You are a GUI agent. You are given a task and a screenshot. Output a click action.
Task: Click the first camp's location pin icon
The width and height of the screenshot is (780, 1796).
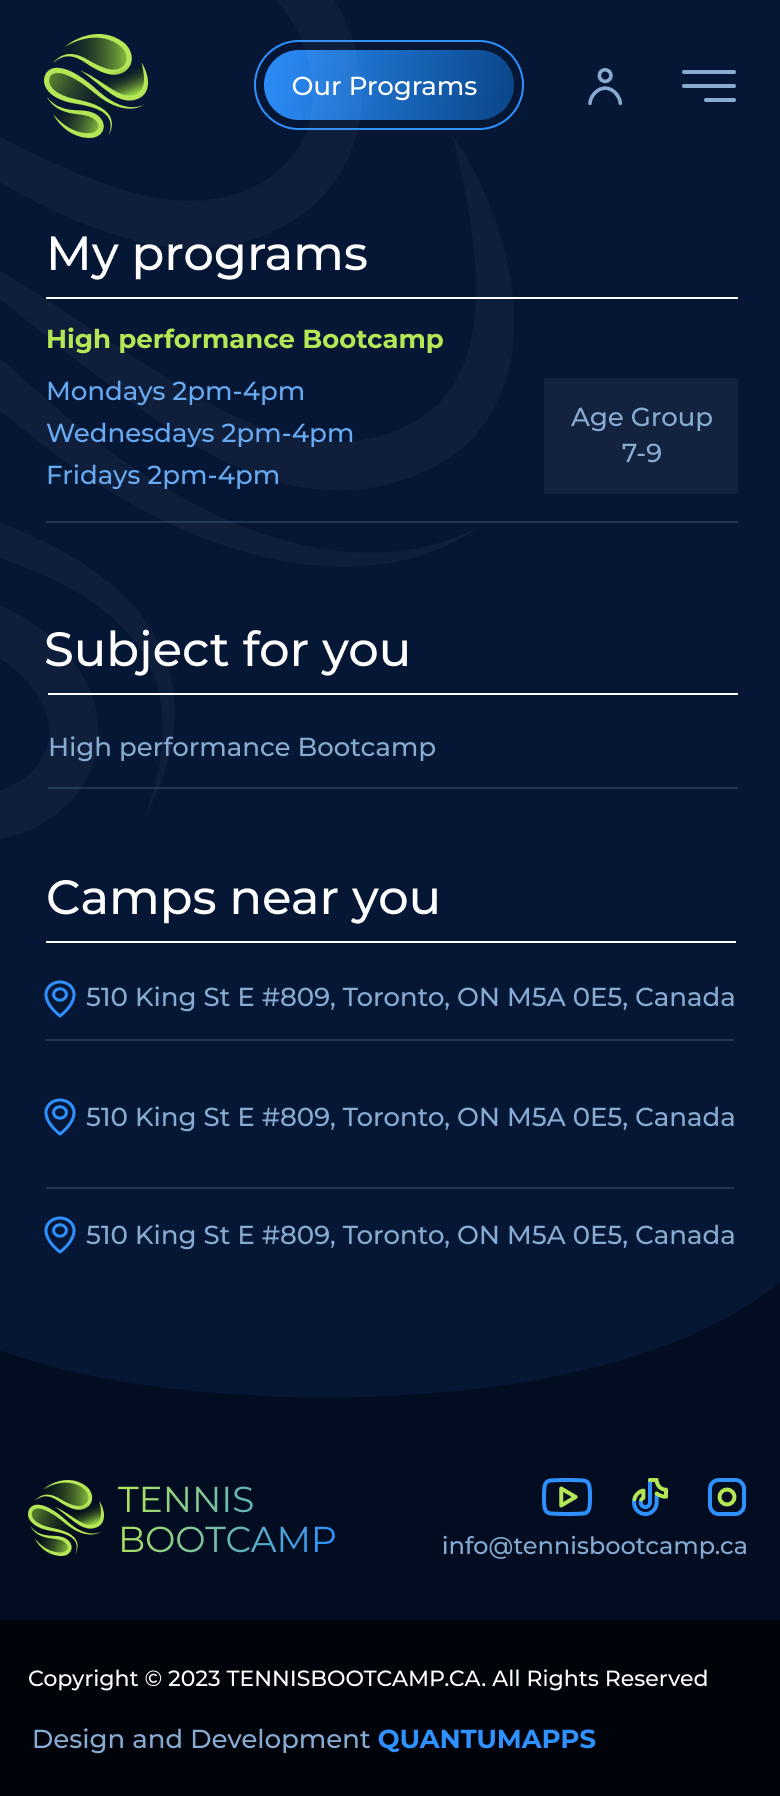tap(60, 998)
